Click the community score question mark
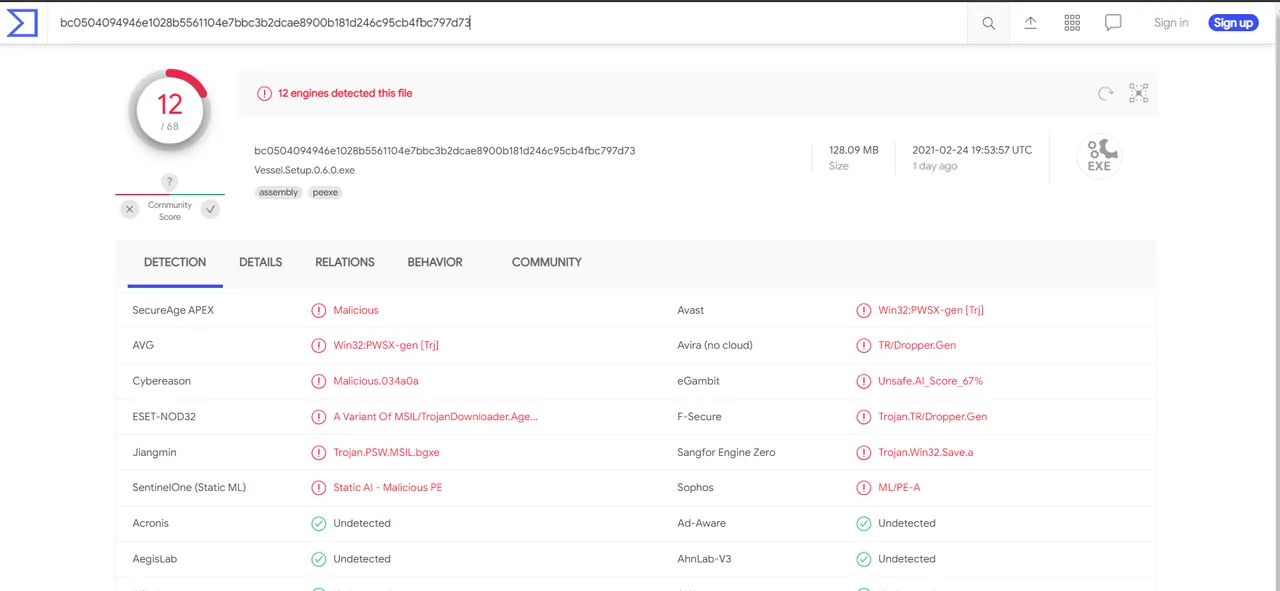 (170, 182)
